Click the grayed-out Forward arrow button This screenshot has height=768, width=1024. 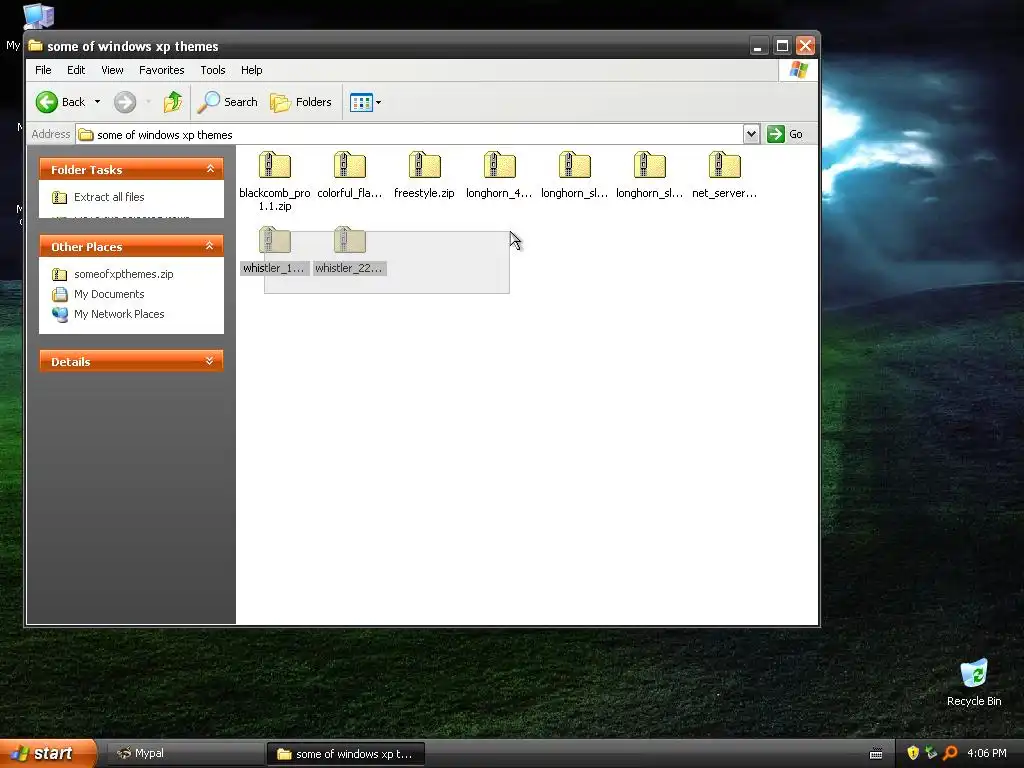[x=125, y=102]
